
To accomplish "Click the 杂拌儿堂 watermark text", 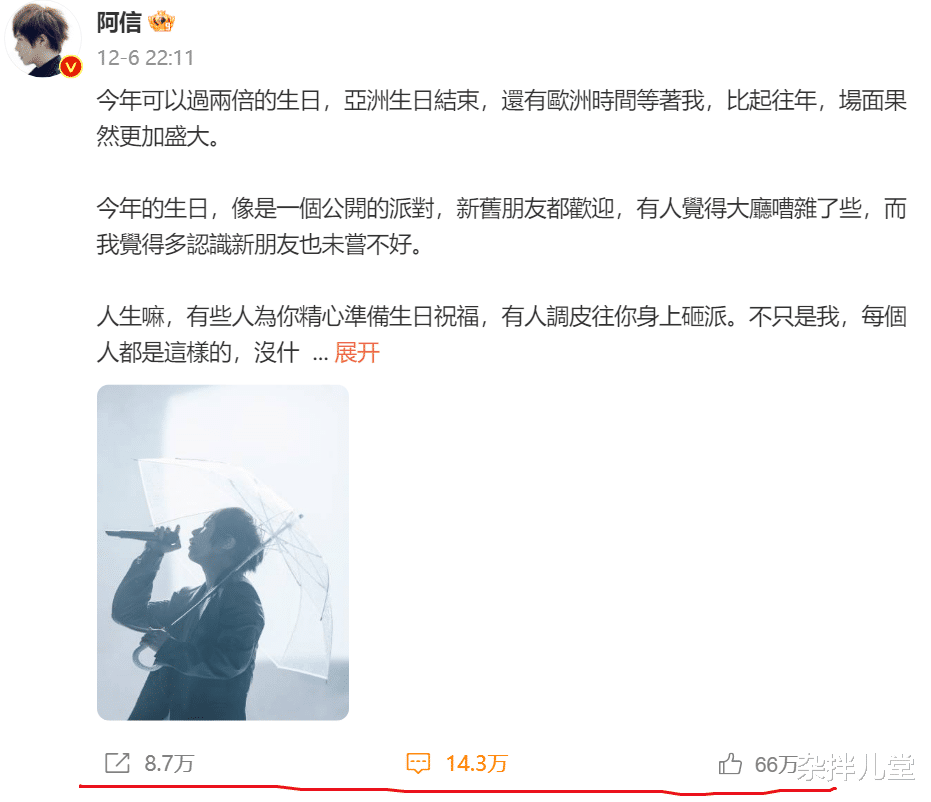I will 856,766.
